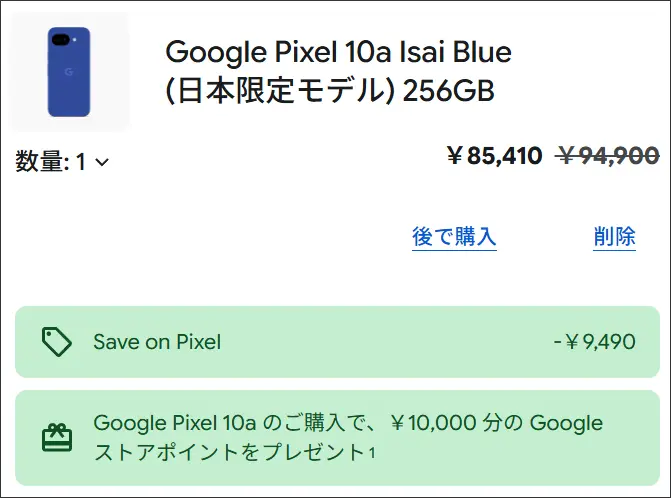Click the Google Pixel 10a Isai Blue title

[338, 51]
